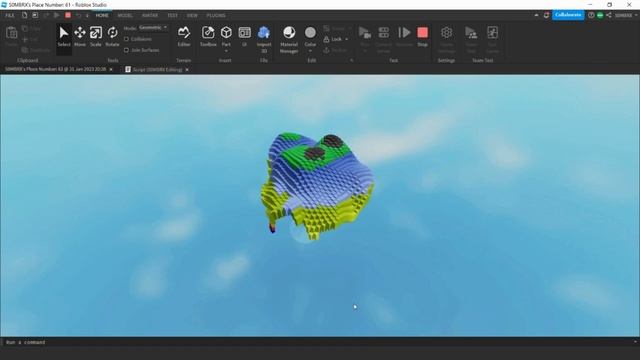Click the Lock tool icon
This screenshot has width=640, height=360.
coord(327,39)
